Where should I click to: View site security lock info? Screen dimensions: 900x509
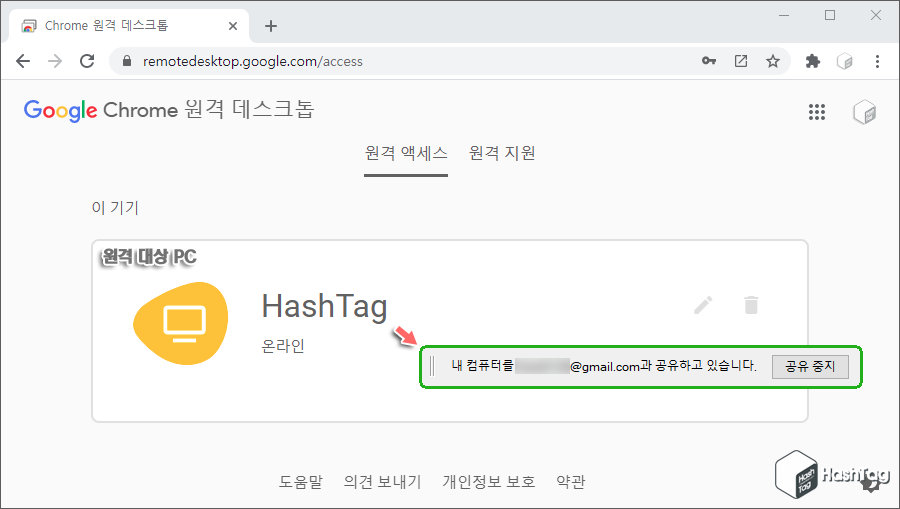click(127, 61)
